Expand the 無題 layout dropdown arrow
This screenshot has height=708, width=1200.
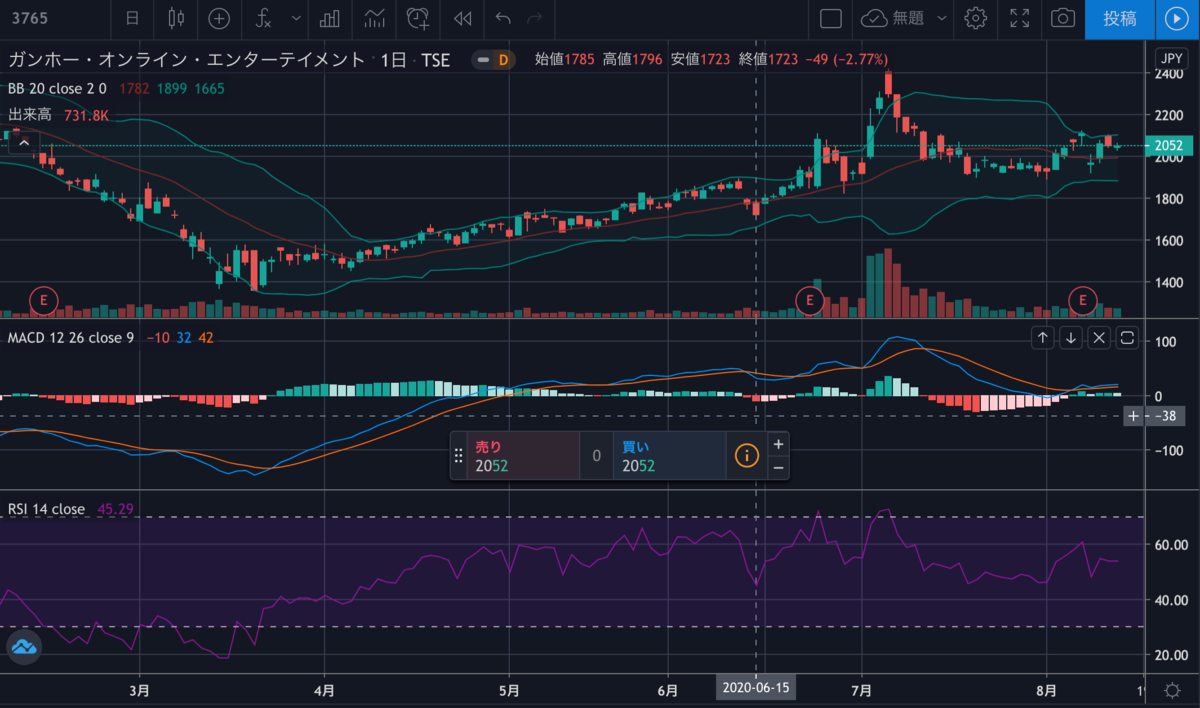(x=943, y=18)
